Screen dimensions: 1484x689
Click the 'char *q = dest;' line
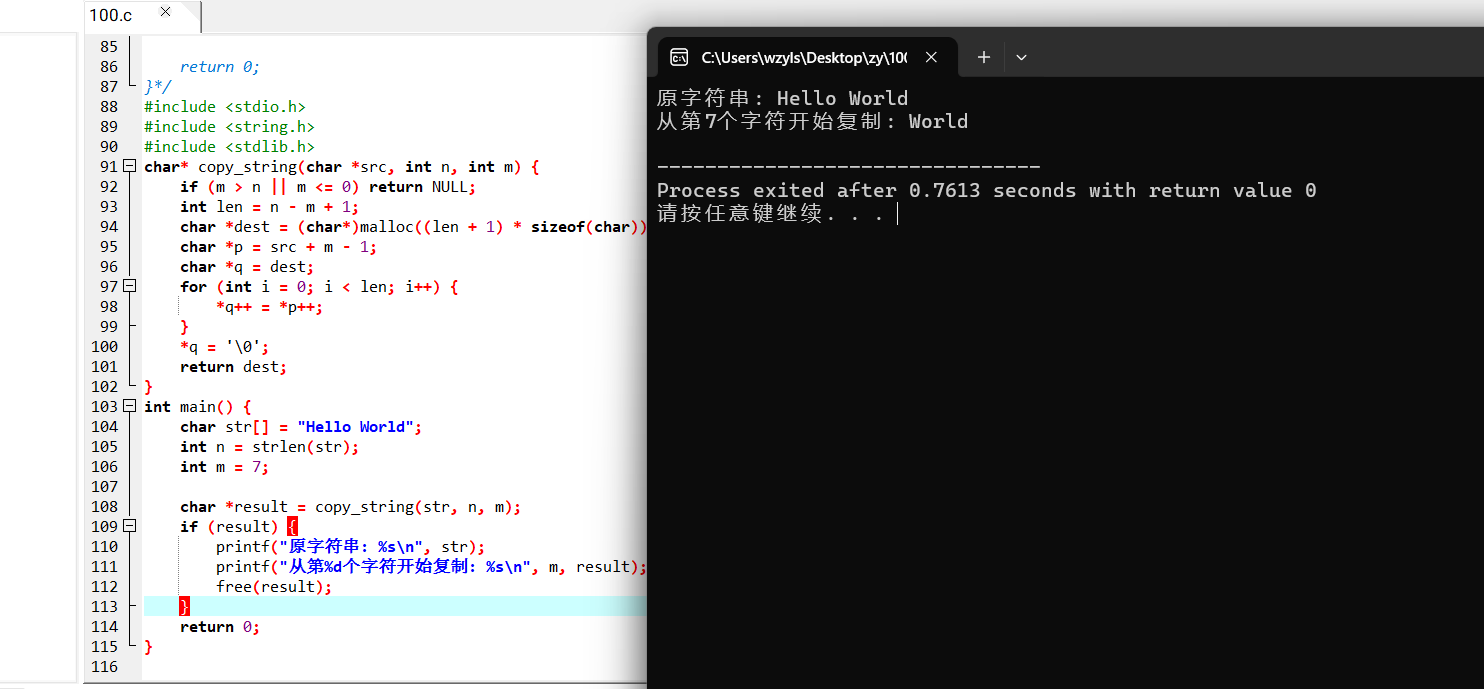click(x=247, y=267)
